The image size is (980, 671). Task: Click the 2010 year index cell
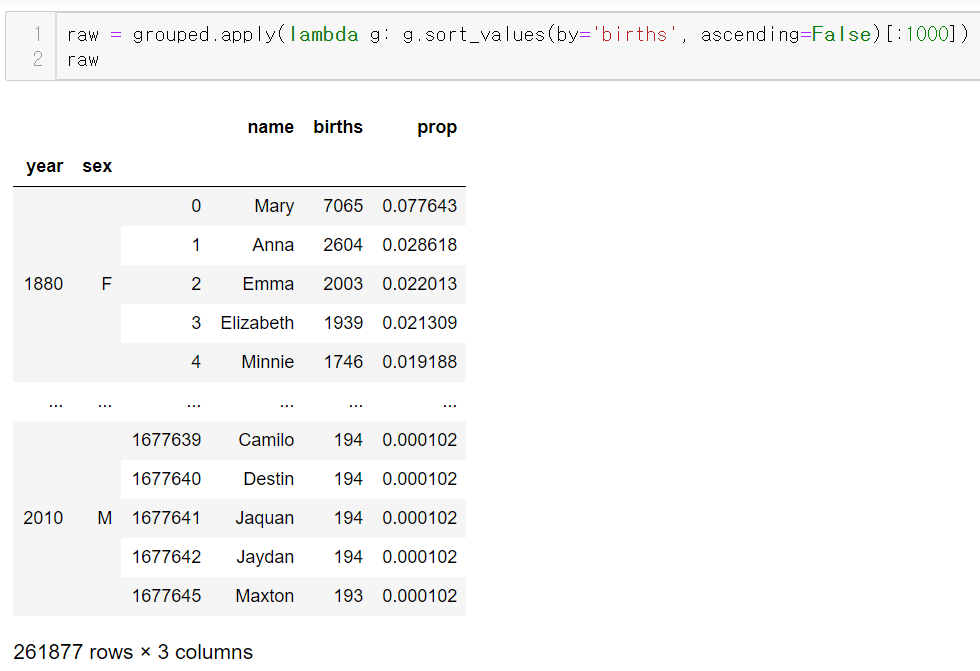[43, 518]
